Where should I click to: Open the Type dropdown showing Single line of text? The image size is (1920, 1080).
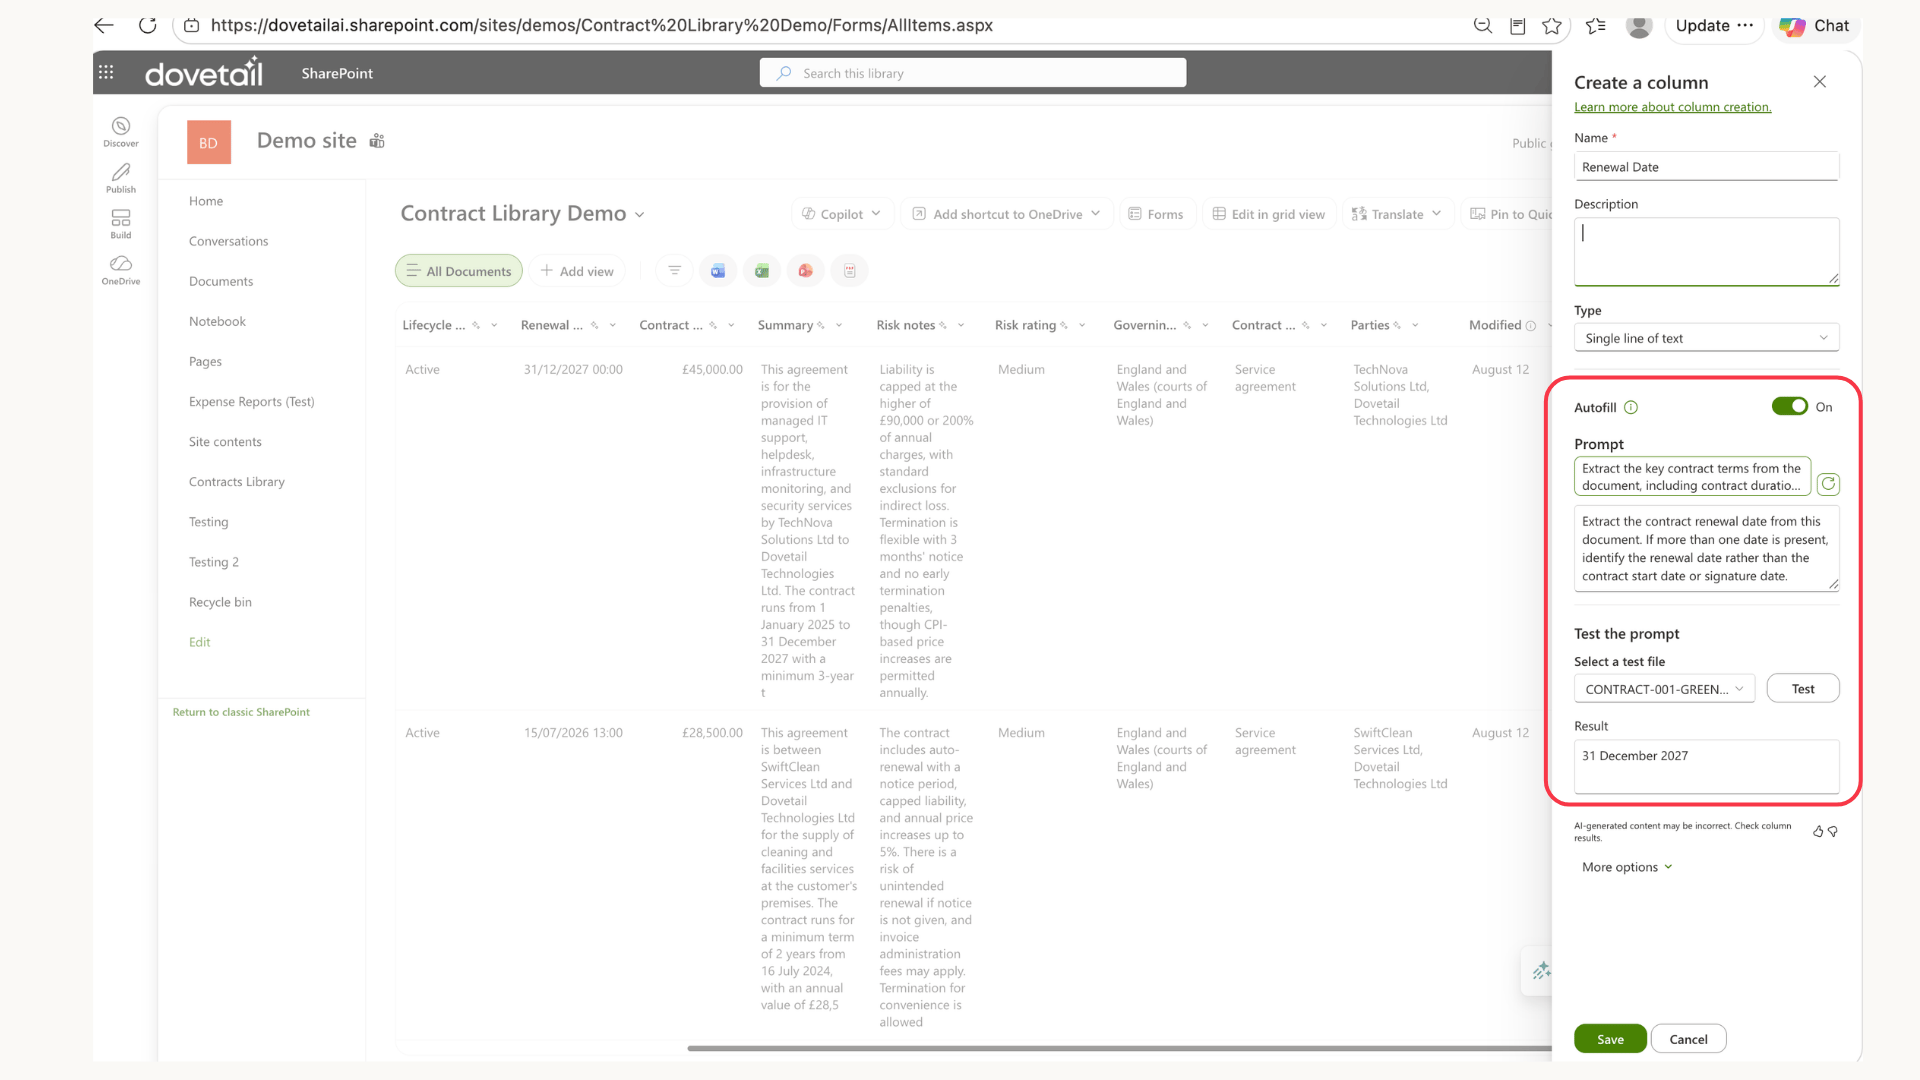[x=1706, y=338]
